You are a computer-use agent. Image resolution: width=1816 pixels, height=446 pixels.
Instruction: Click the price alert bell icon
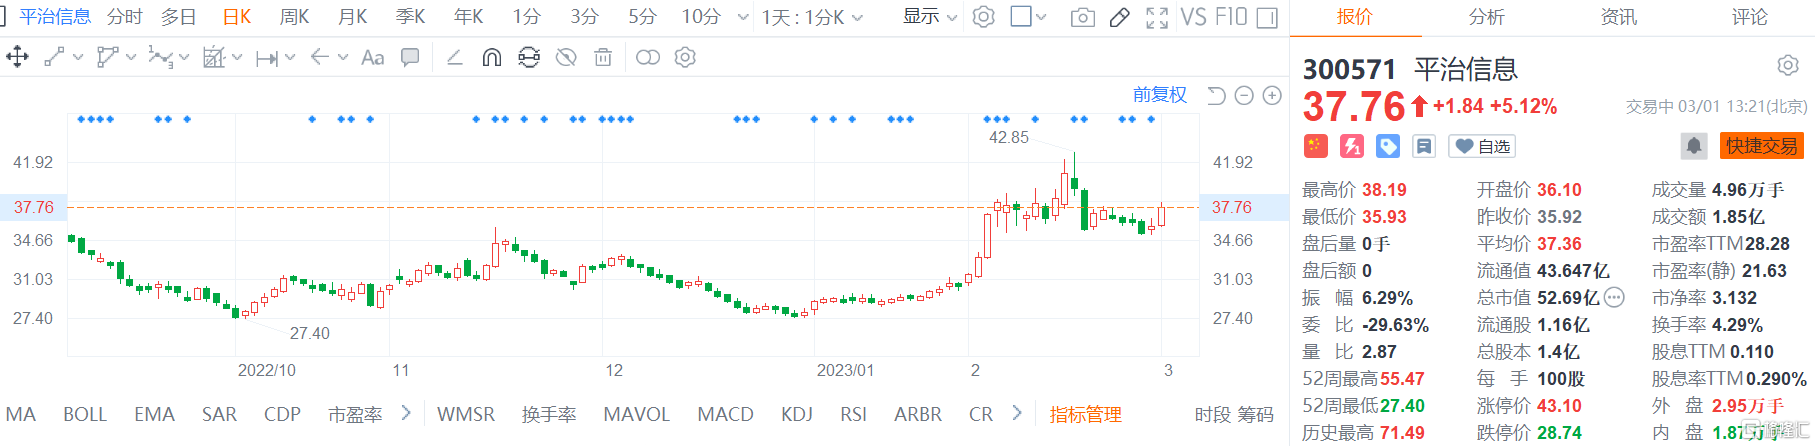pos(1693,146)
